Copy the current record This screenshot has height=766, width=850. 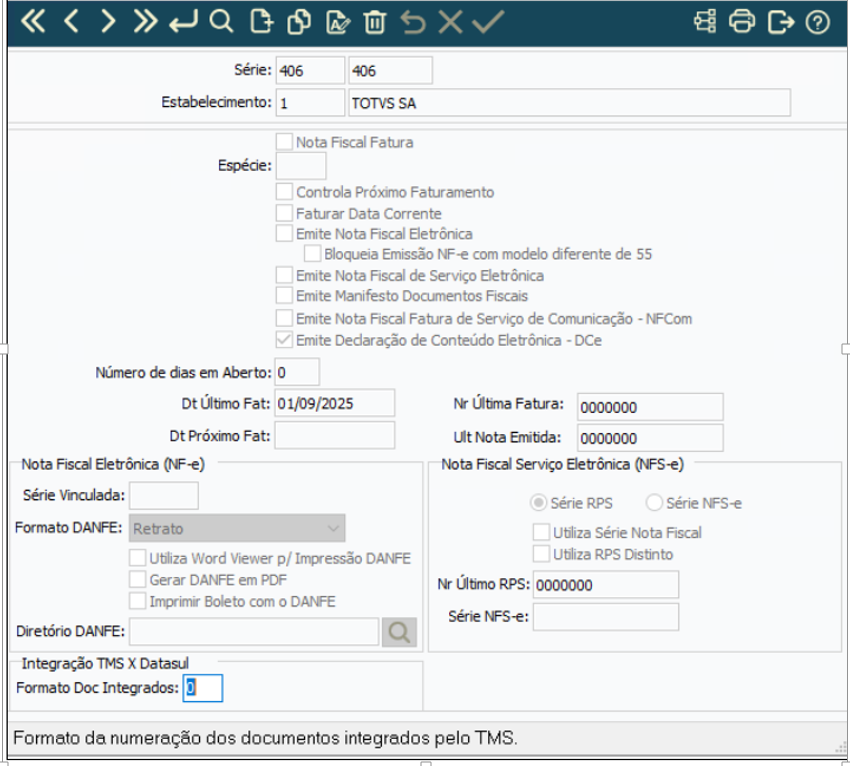click(299, 22)
